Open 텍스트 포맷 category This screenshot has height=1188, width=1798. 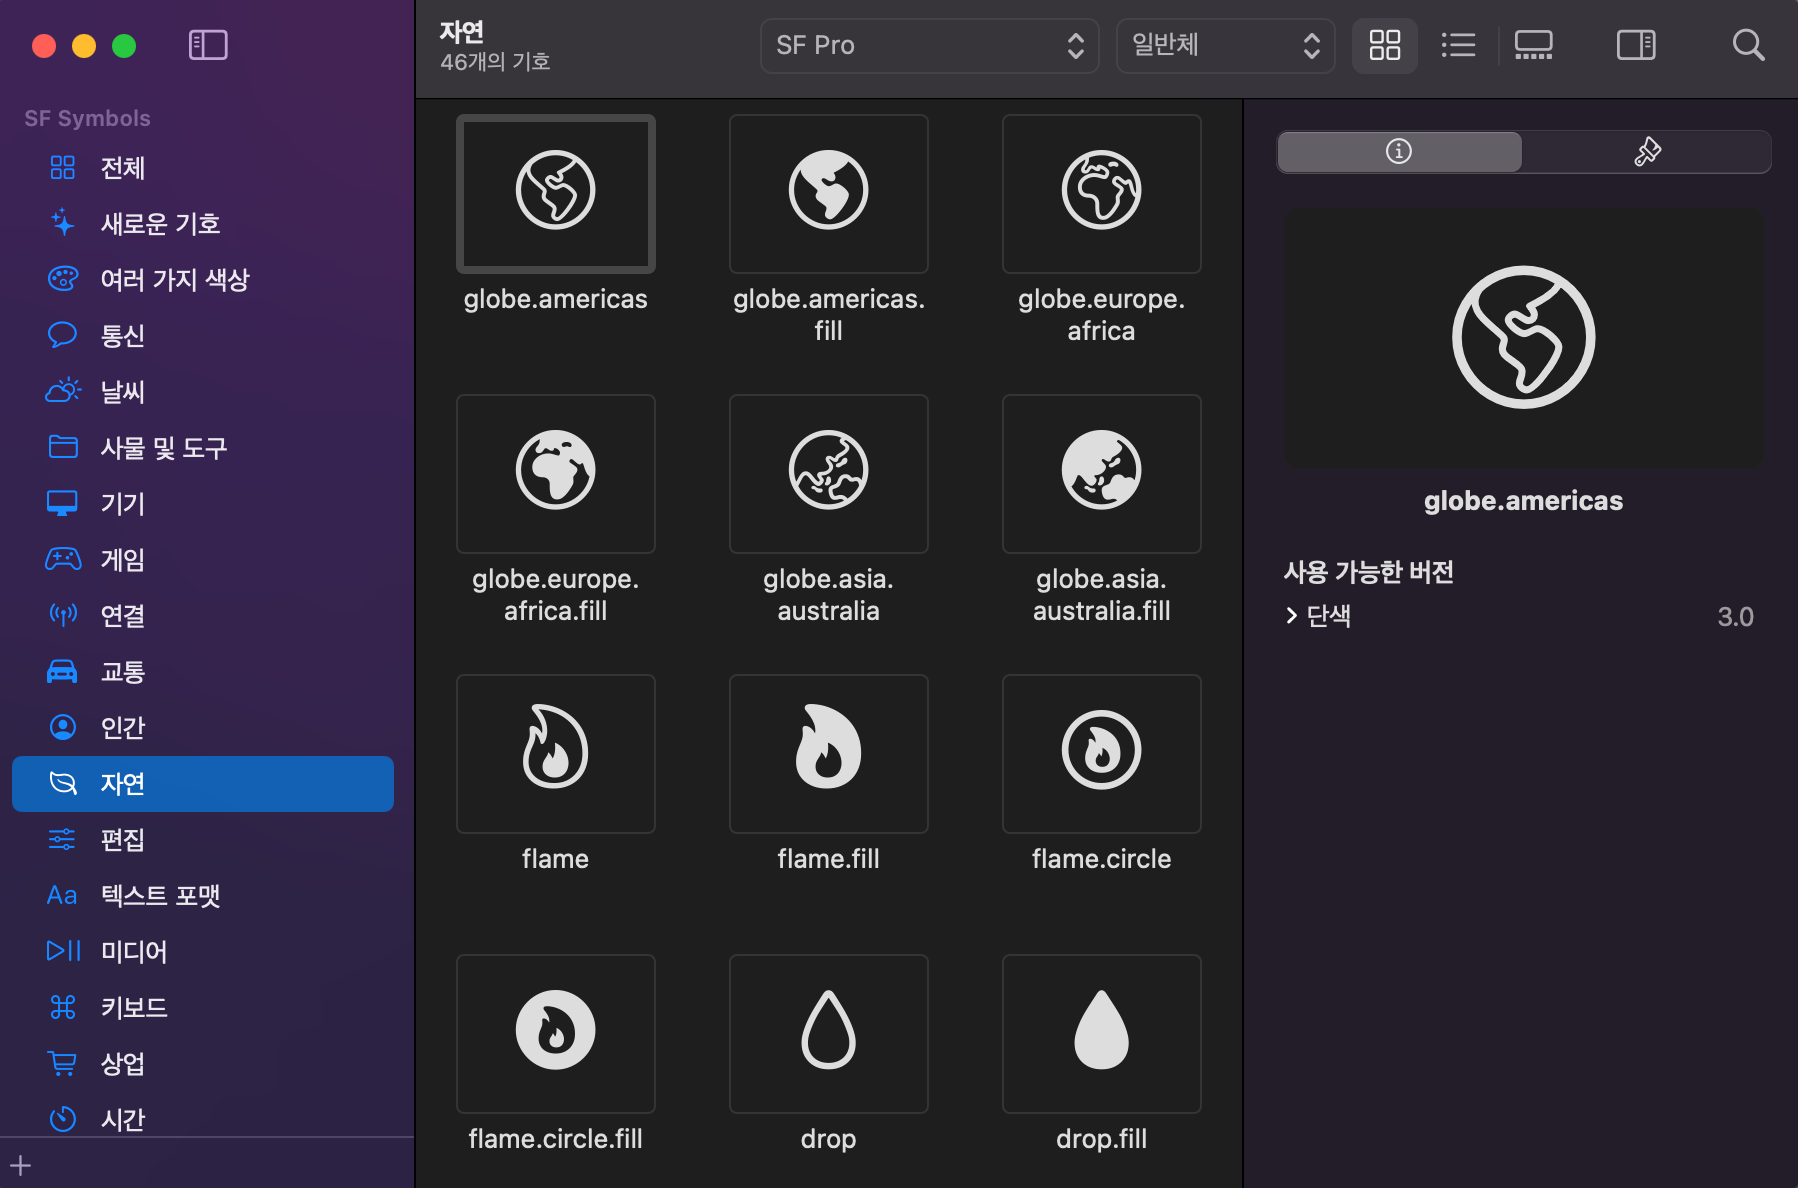203,896
